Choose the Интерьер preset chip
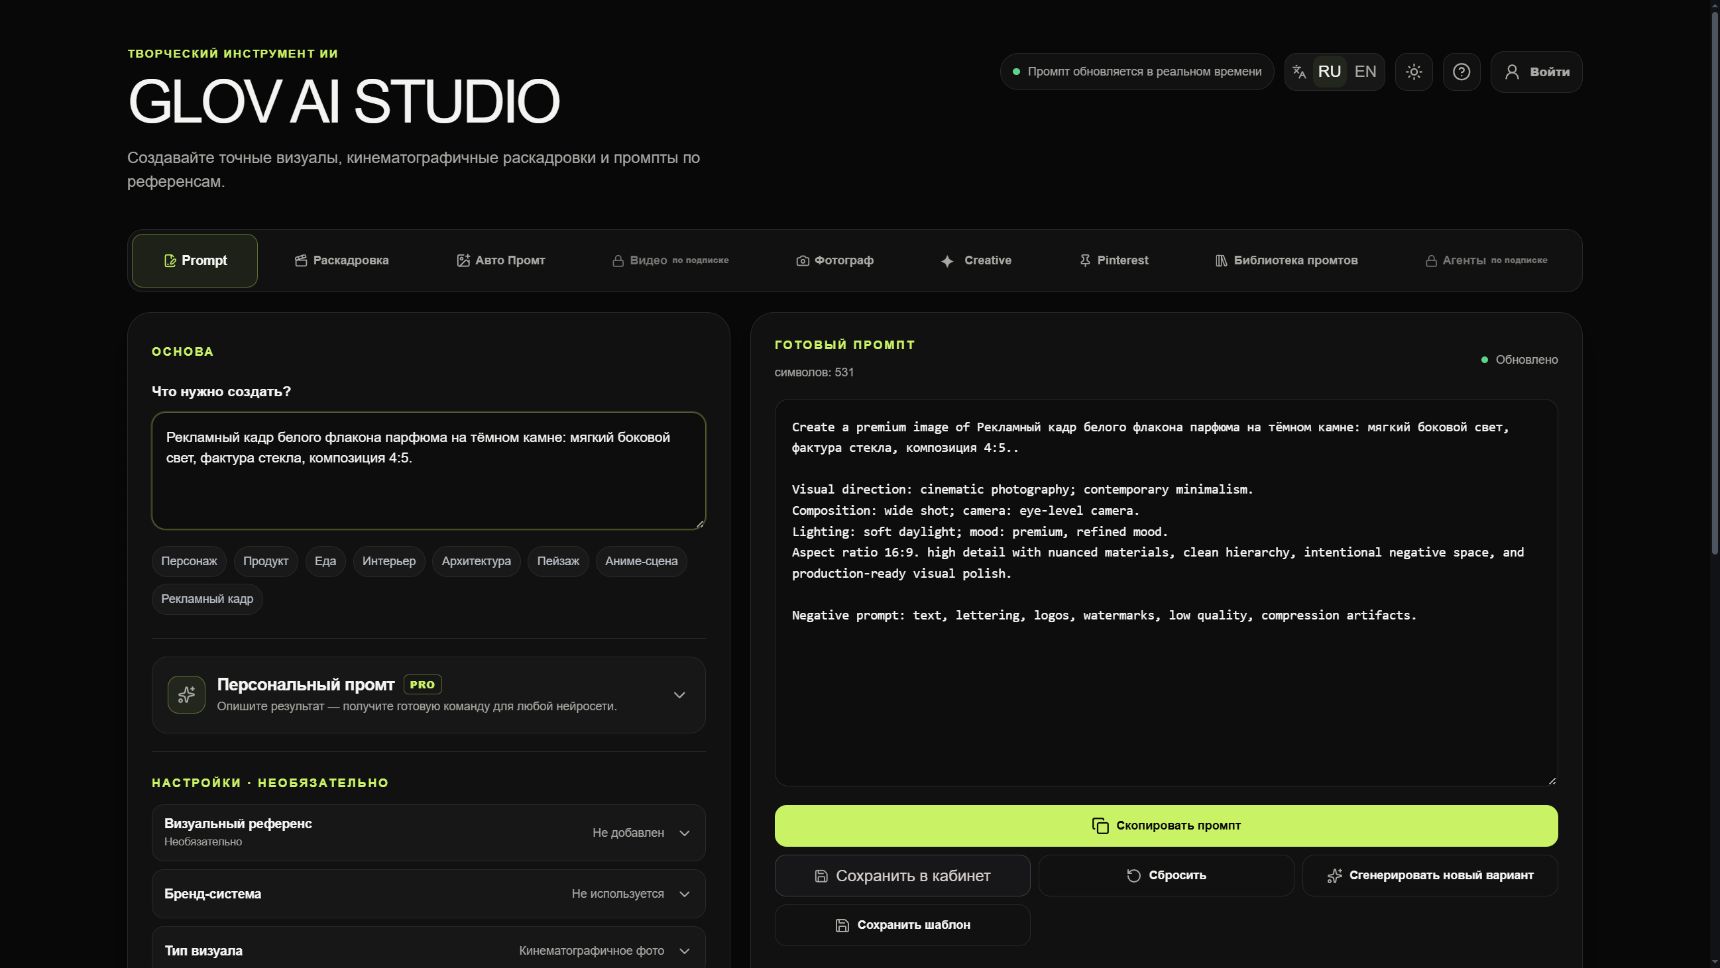 tap(389, 561)
